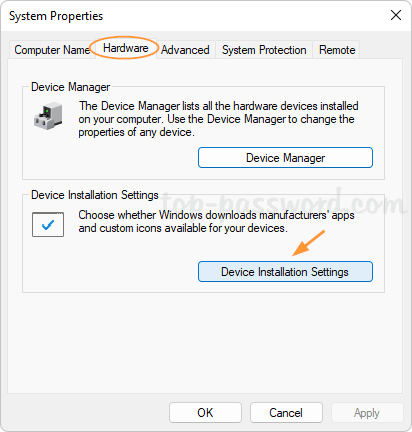The image size is (412, 432).
Task: Click the Device Installation Settings group heading
Action: pos(95,195)
